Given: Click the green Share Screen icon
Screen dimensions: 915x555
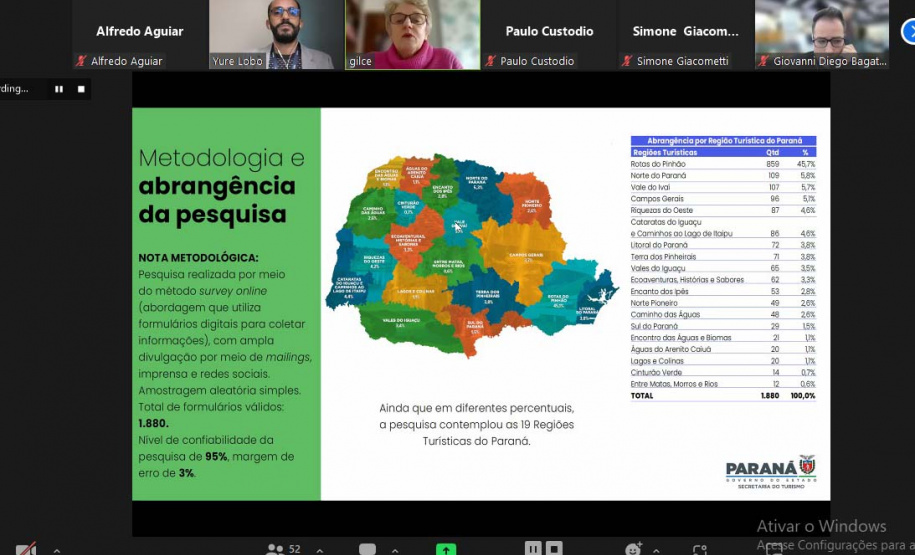Looking at the screenshot, I should [x=446, y=549].
